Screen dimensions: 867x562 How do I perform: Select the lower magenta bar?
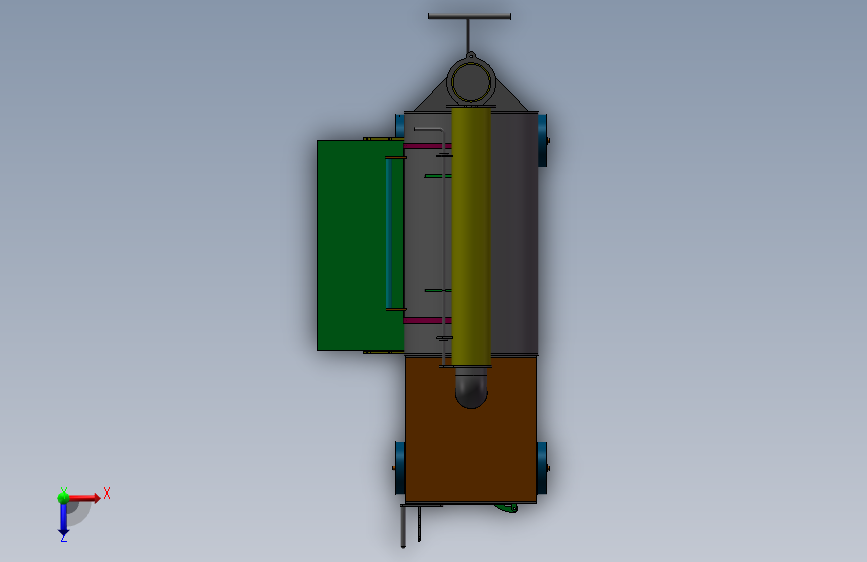click(428, 320)
